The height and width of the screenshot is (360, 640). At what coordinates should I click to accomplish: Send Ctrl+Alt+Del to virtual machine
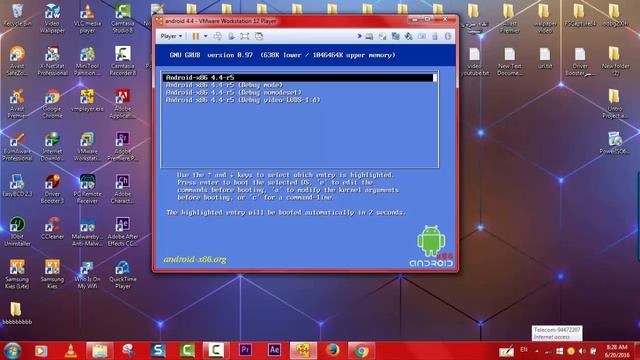[218, 36]
